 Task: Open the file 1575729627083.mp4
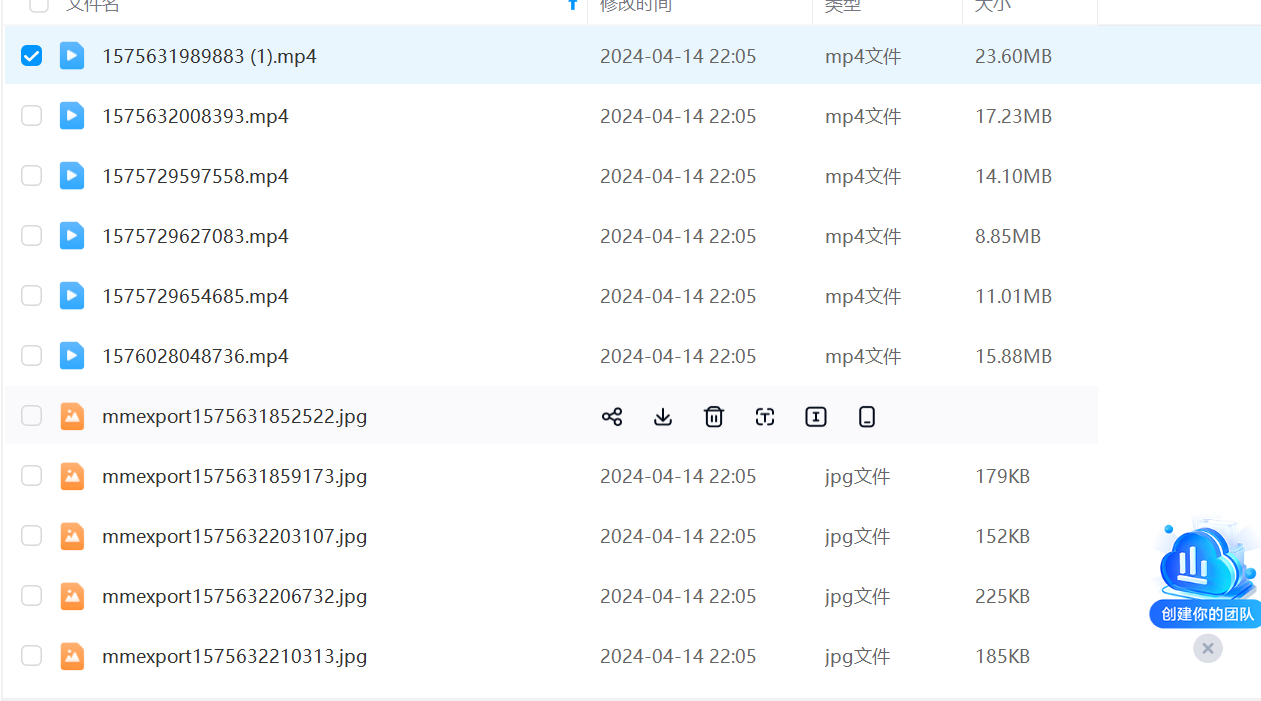click(195, 236)
